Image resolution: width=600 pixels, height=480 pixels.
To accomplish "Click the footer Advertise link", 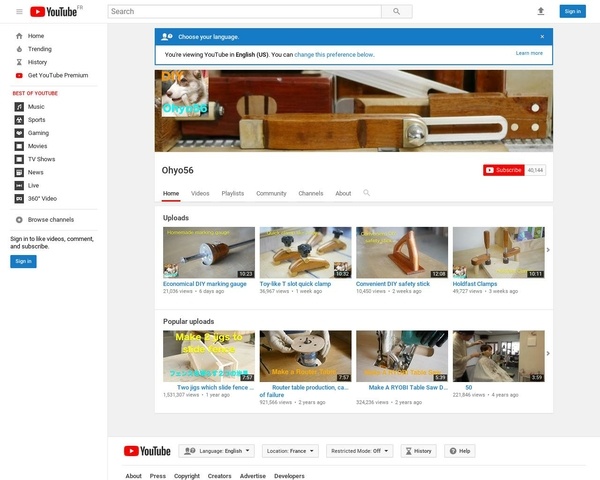I will 253,476.
